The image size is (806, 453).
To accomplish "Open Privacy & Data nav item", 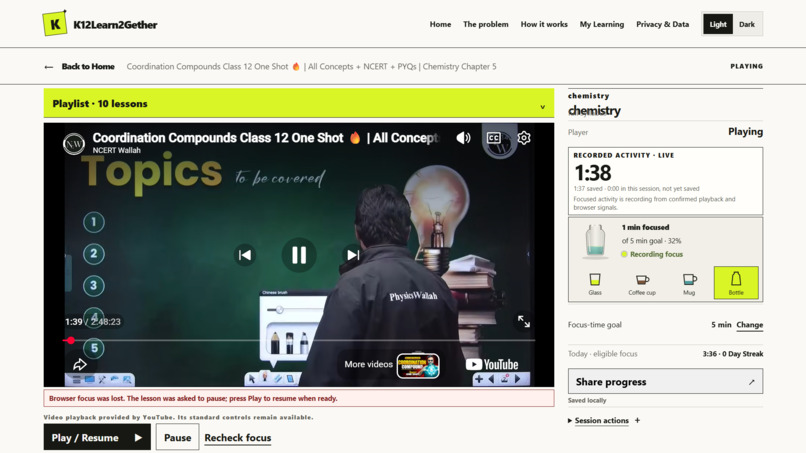I will [x=662, y=24].
